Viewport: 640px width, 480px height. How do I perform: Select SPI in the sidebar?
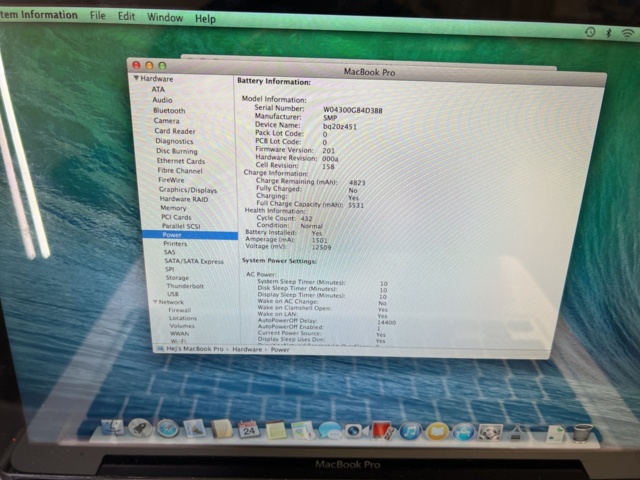pyautogui.click(x=169, y=269)
